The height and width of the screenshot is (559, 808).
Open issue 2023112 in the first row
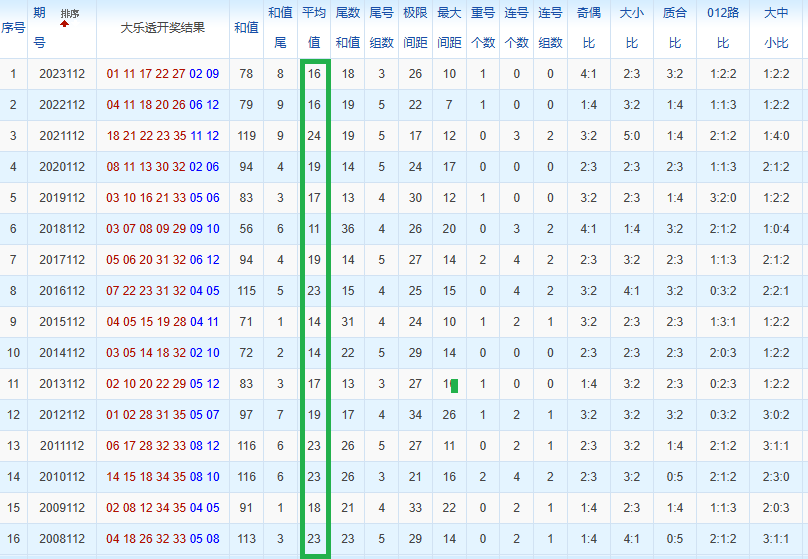62,74
